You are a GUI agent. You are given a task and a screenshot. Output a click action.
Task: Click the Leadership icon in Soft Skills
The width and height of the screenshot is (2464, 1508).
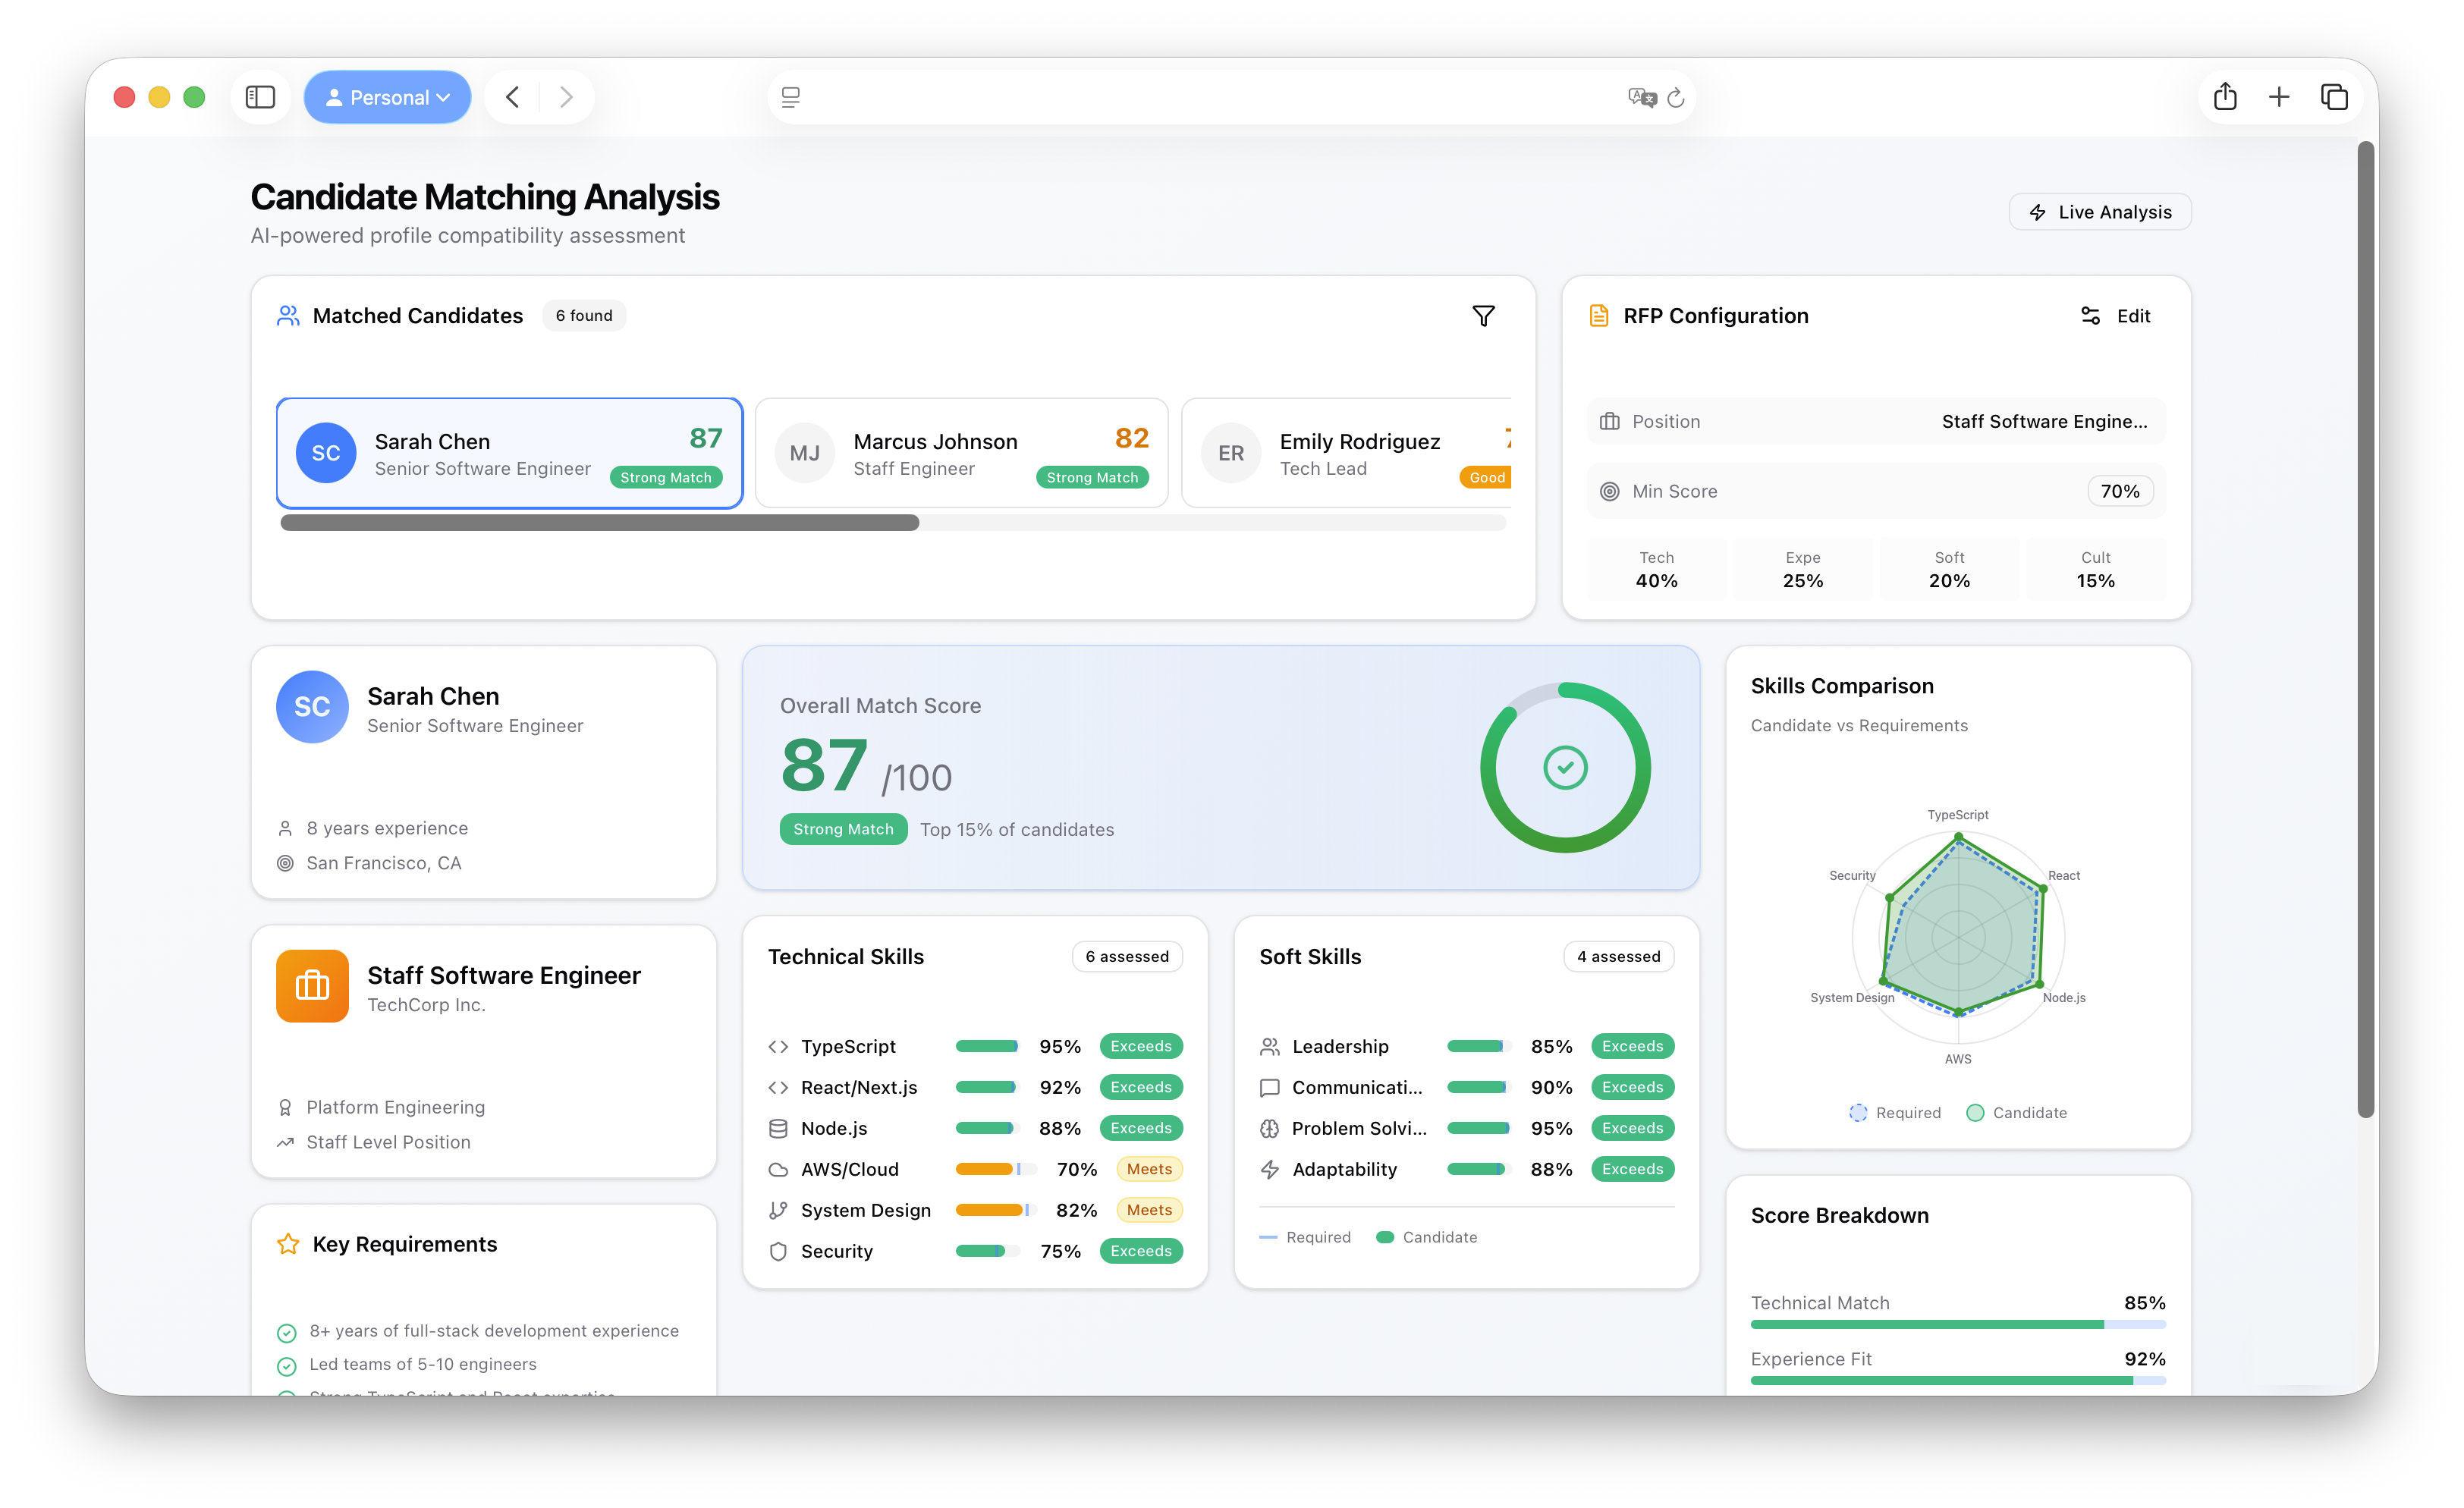click(1269, 1046)
